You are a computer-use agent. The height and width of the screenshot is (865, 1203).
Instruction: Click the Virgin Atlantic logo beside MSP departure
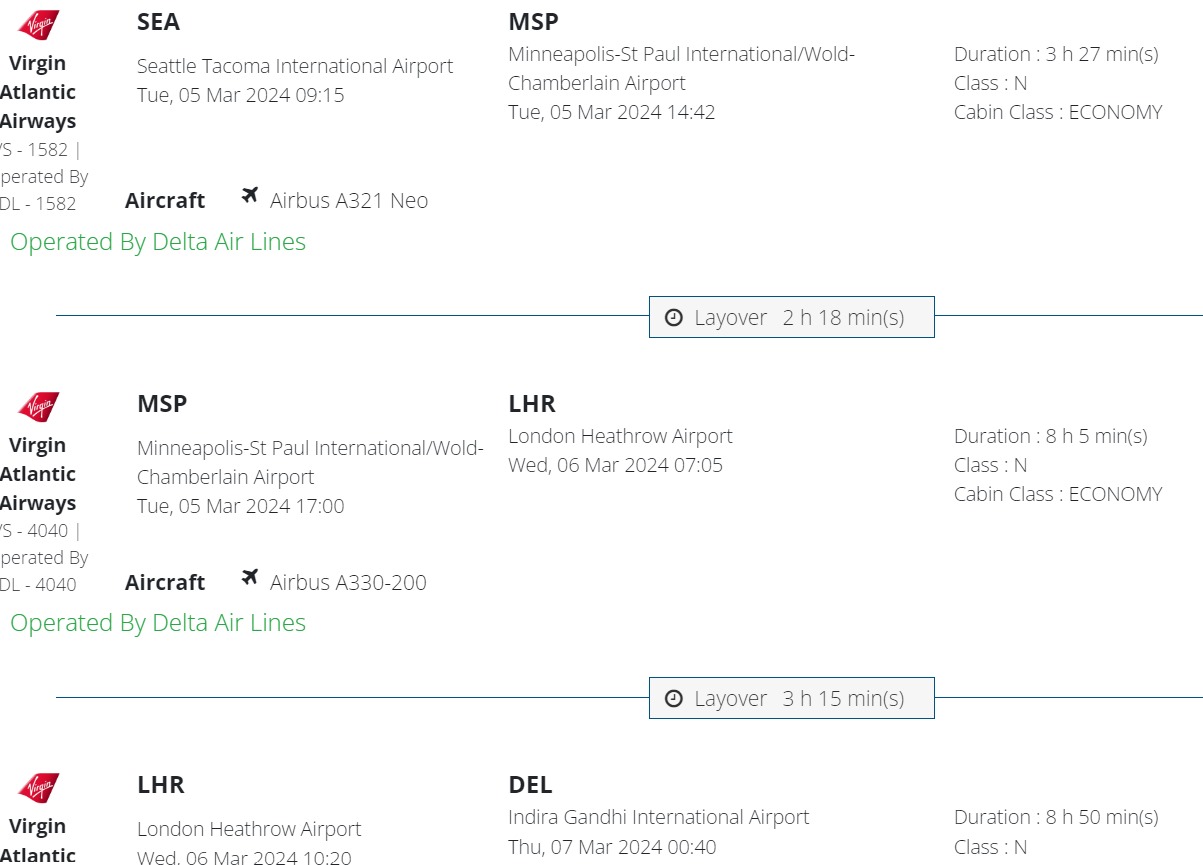coord(39,407)
